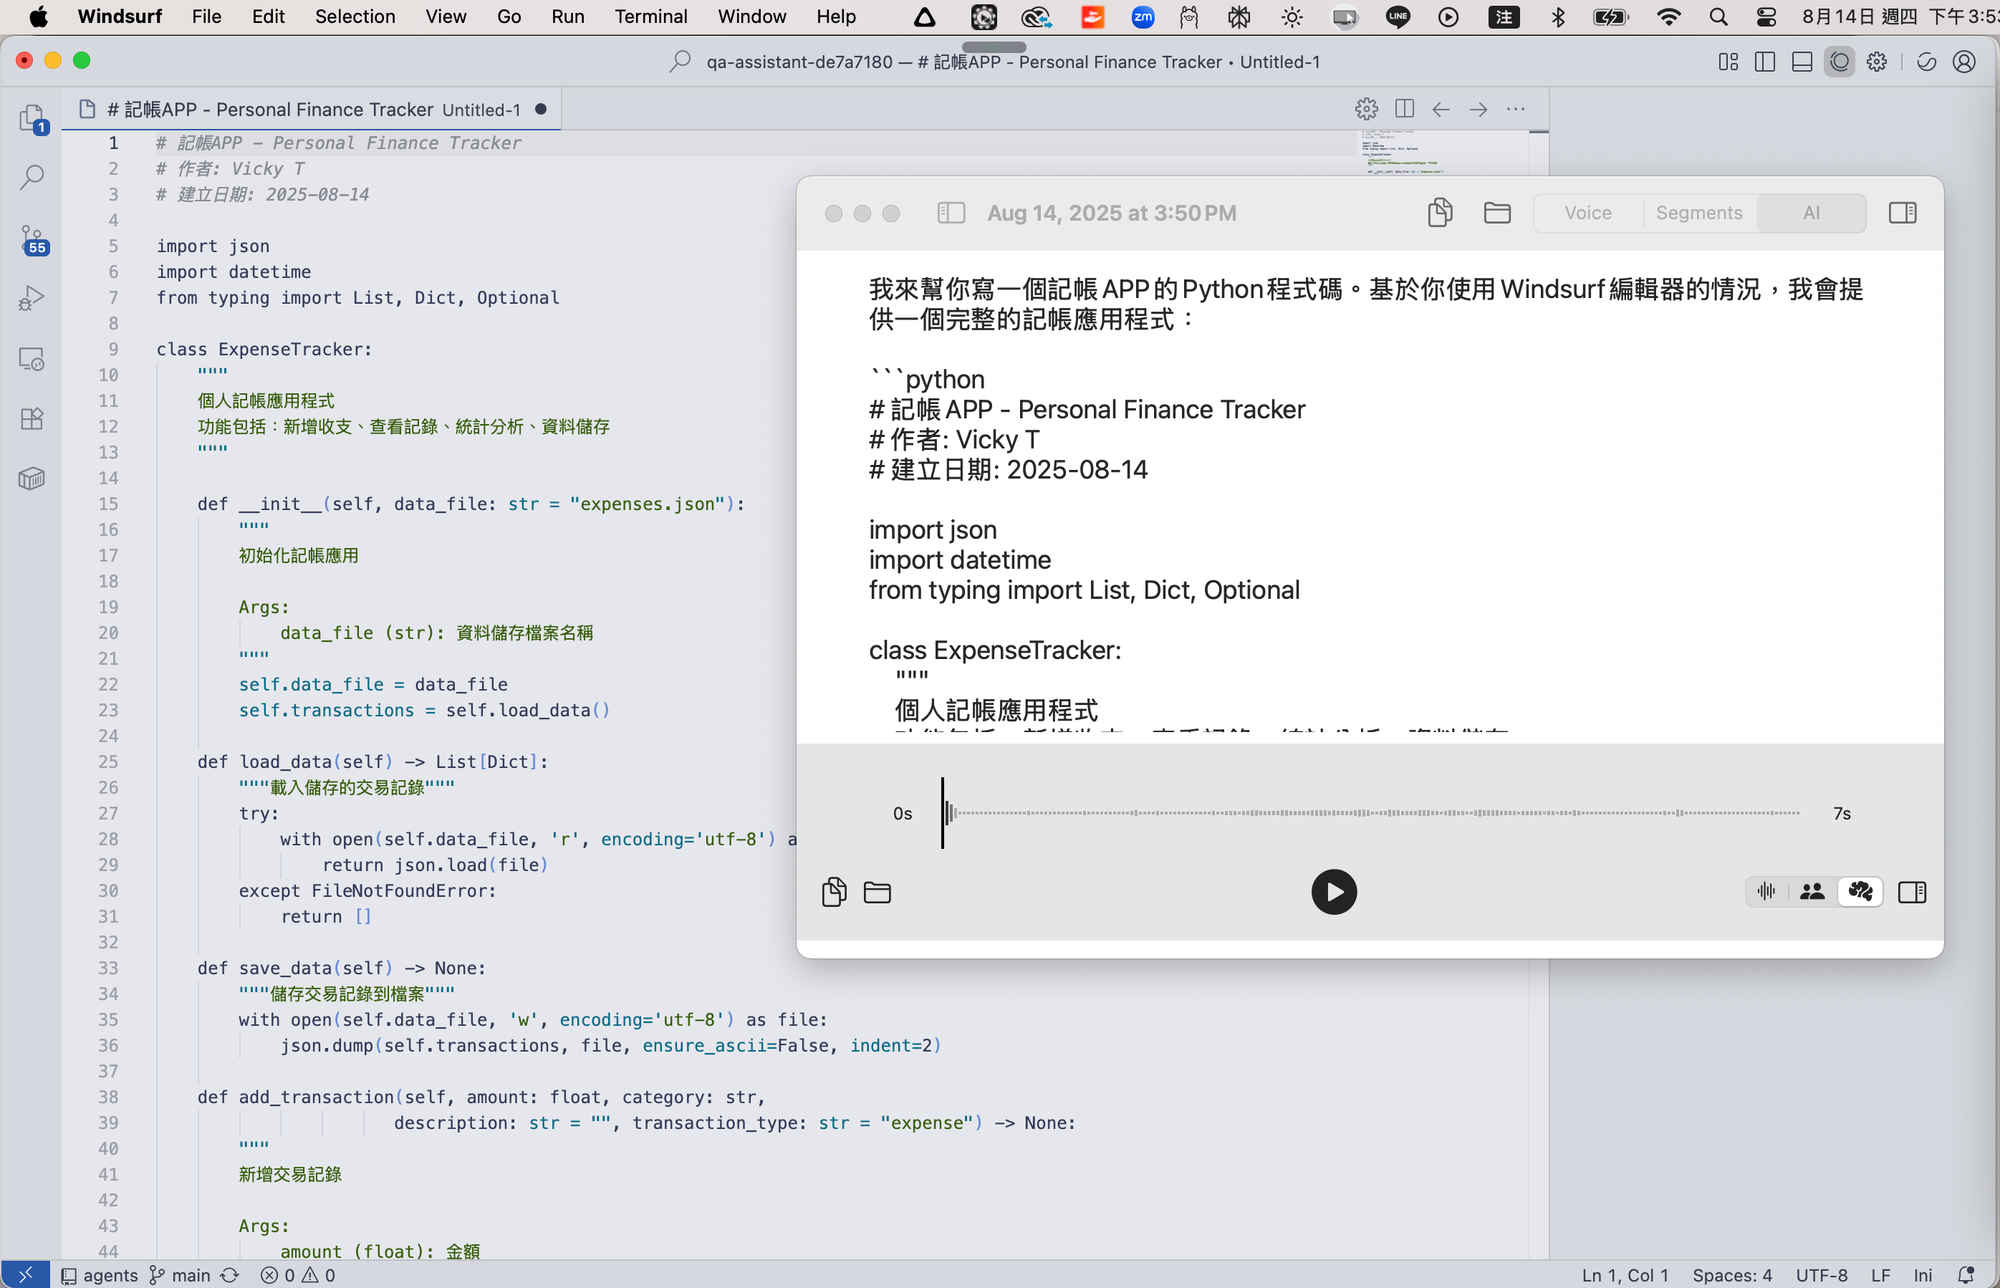Switch to the Voice segment

[x=1588, y=213]
